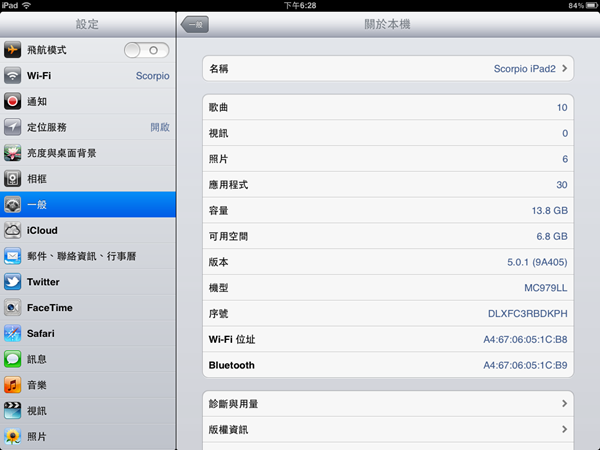Tap the Messages bubble icon (訊息)
The width and height of the screenshot is (600, 450).
tap(12, 359)
